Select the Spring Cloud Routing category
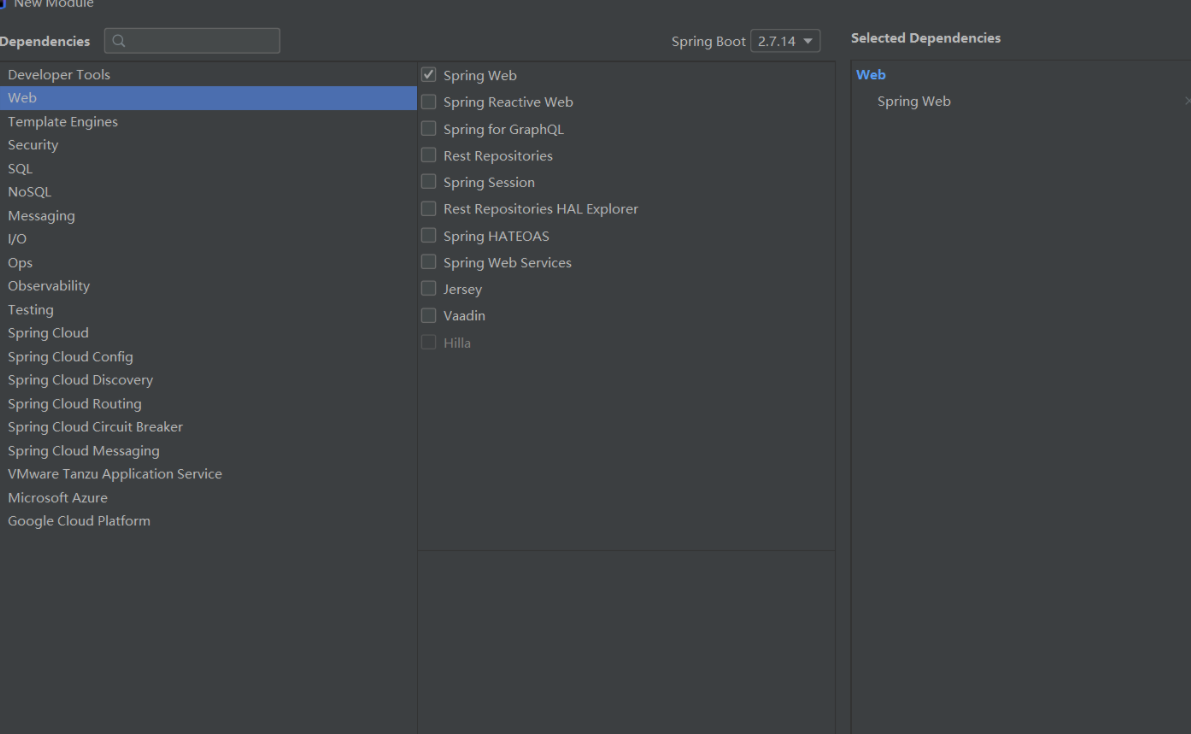 click(x=75, y=404)
